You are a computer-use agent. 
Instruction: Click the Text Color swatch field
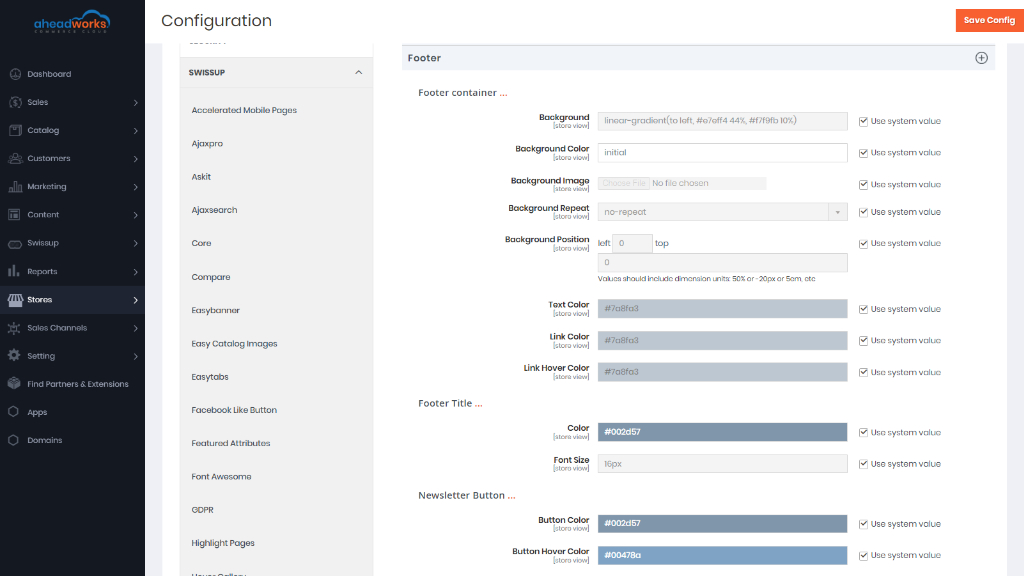point(722,309)
